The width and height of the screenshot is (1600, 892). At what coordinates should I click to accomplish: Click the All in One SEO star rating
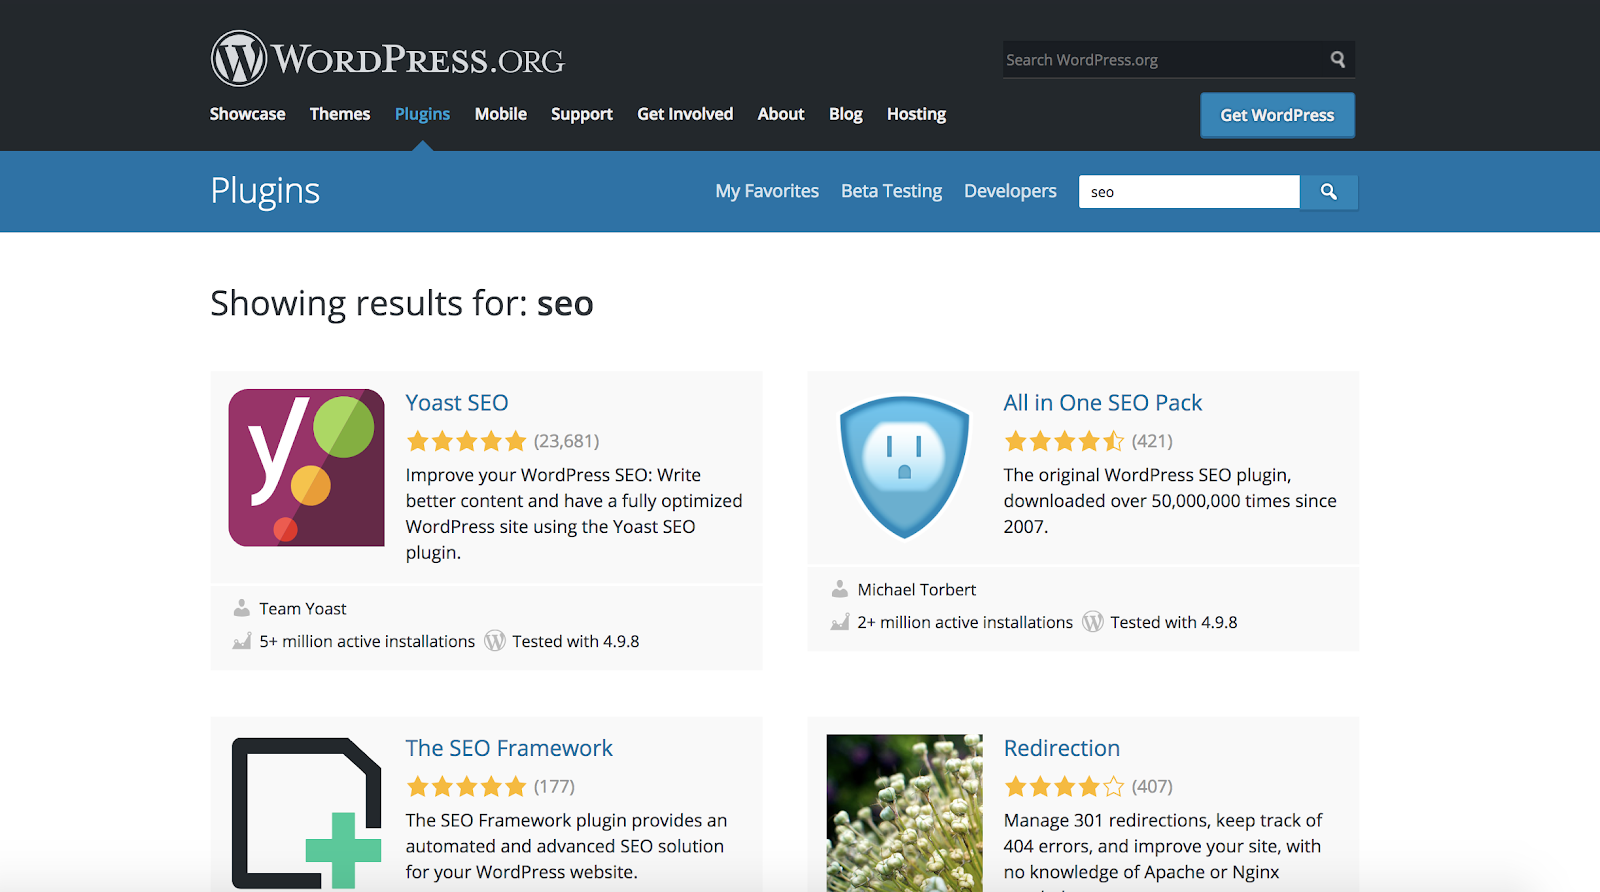[x=1064, y=441]
